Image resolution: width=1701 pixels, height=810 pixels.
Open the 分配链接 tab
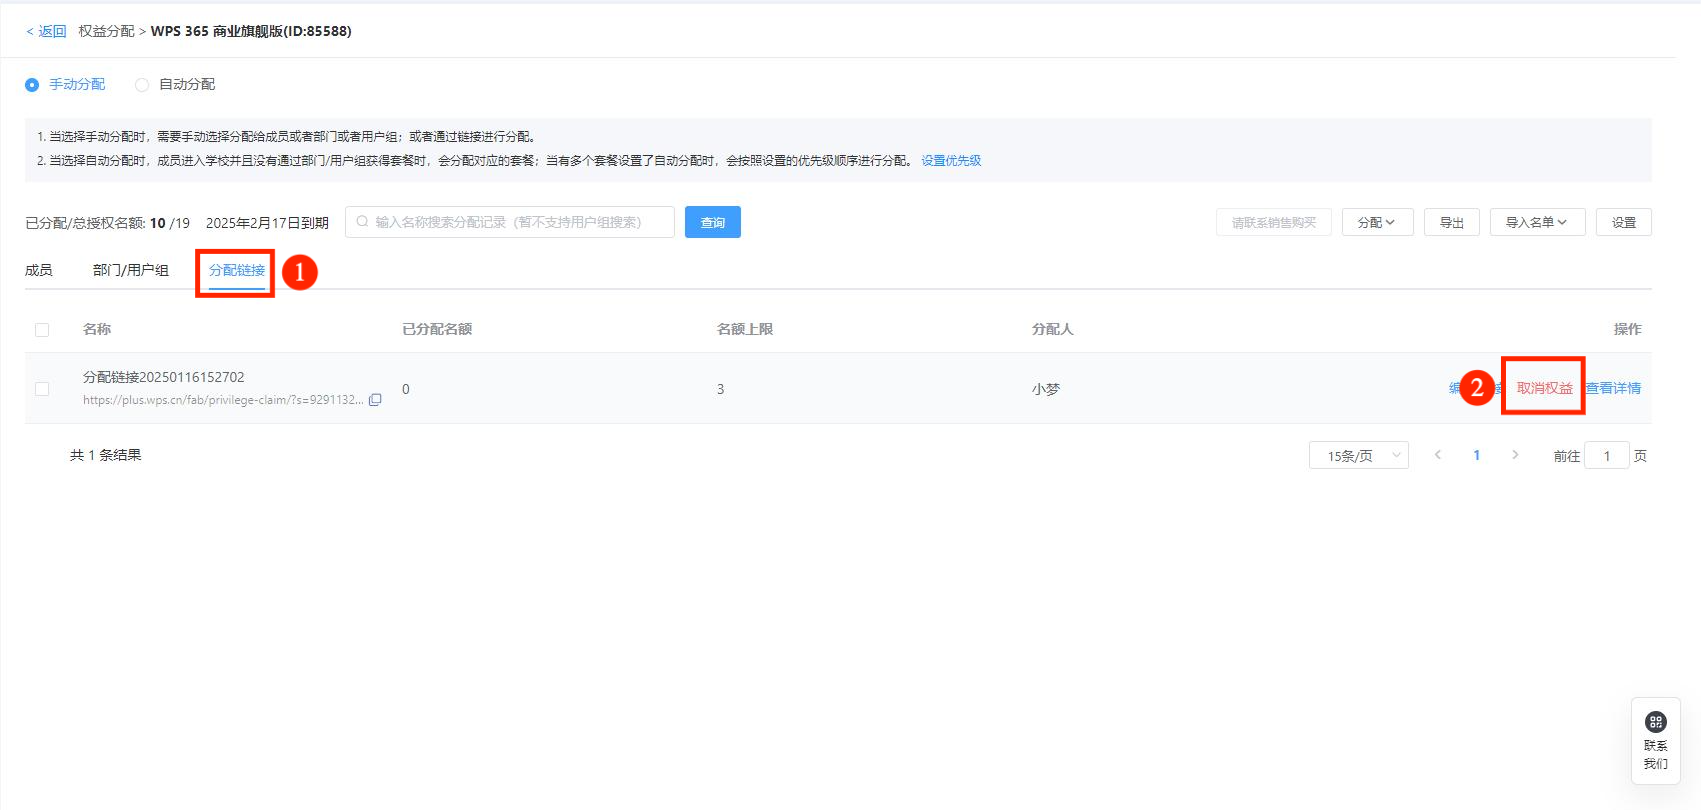pos(237,270)
